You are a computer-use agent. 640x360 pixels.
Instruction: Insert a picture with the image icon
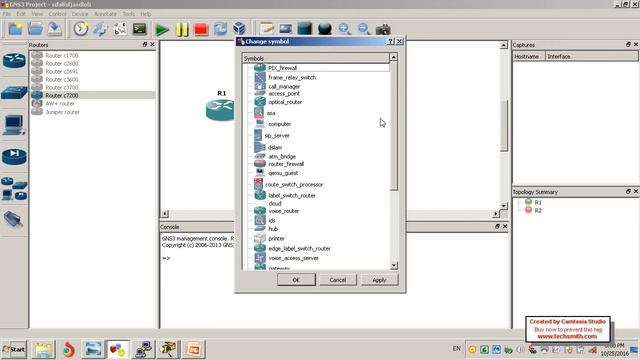(x=286, y=29)
